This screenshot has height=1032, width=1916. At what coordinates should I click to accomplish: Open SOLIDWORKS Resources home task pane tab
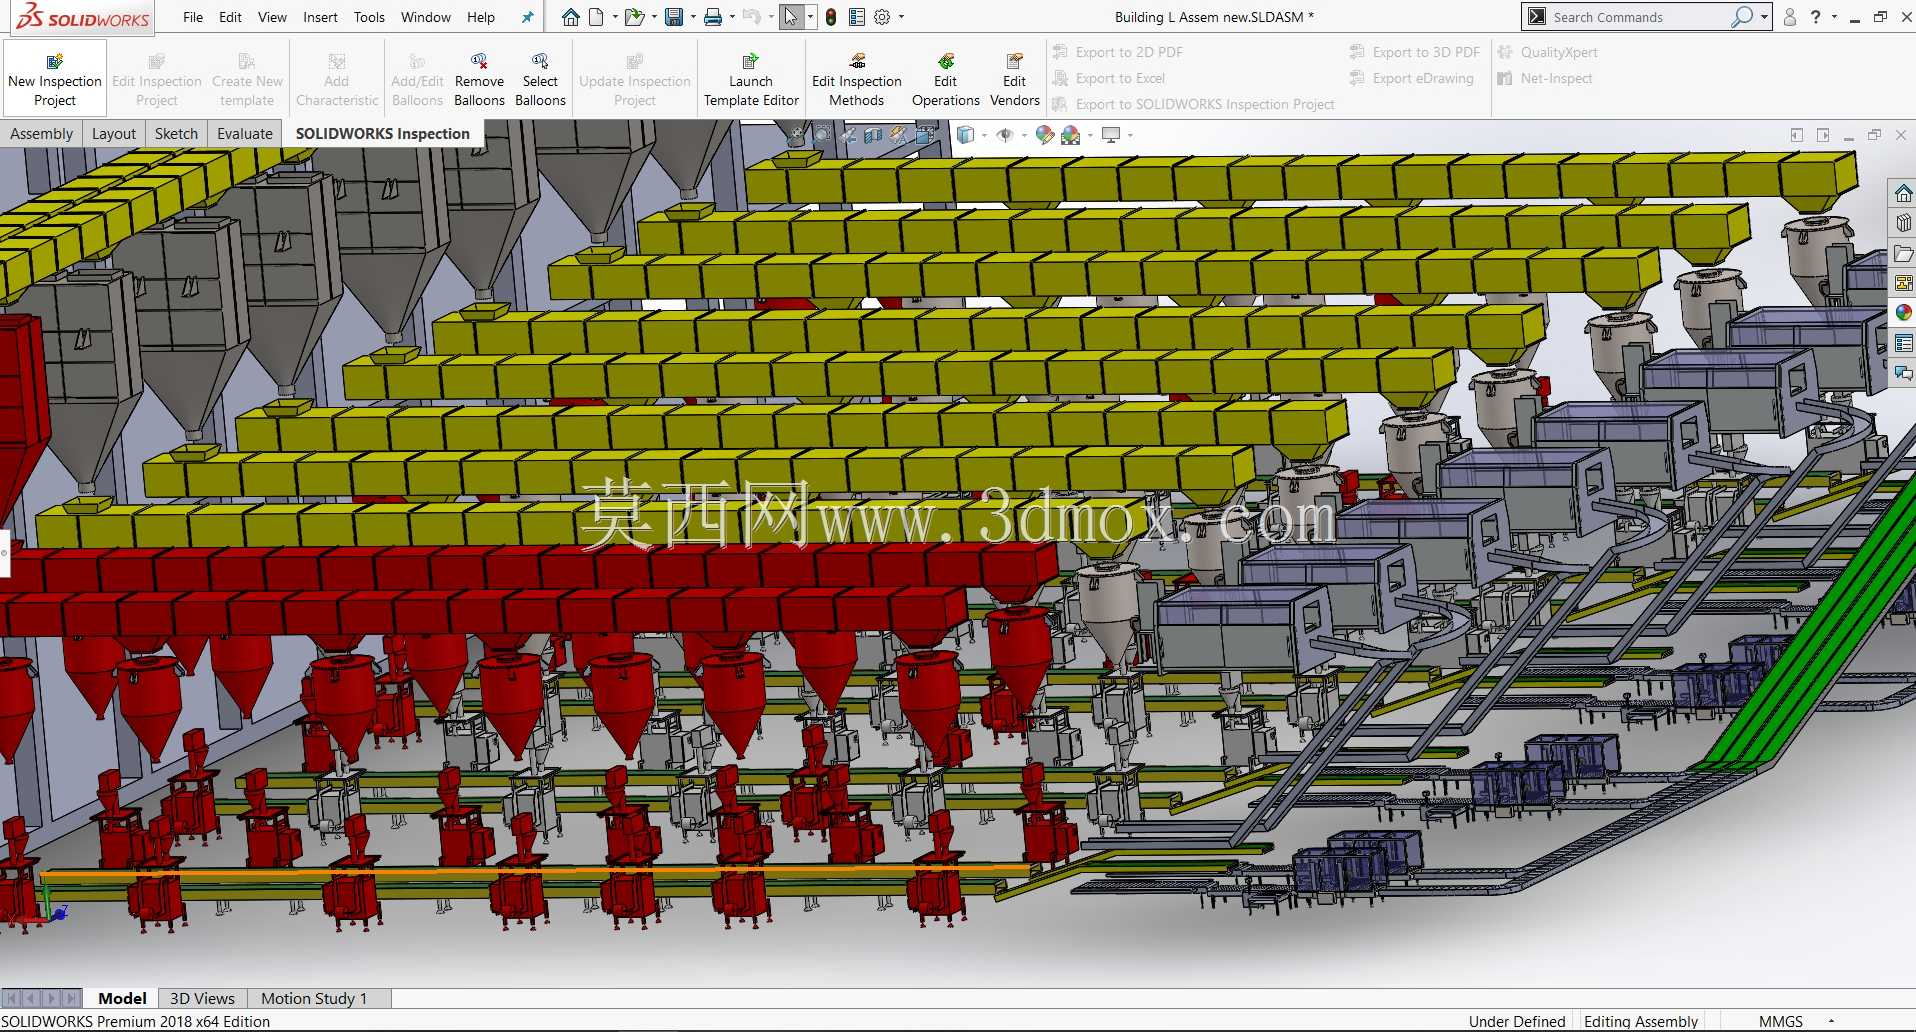[x=1903, y=193]
